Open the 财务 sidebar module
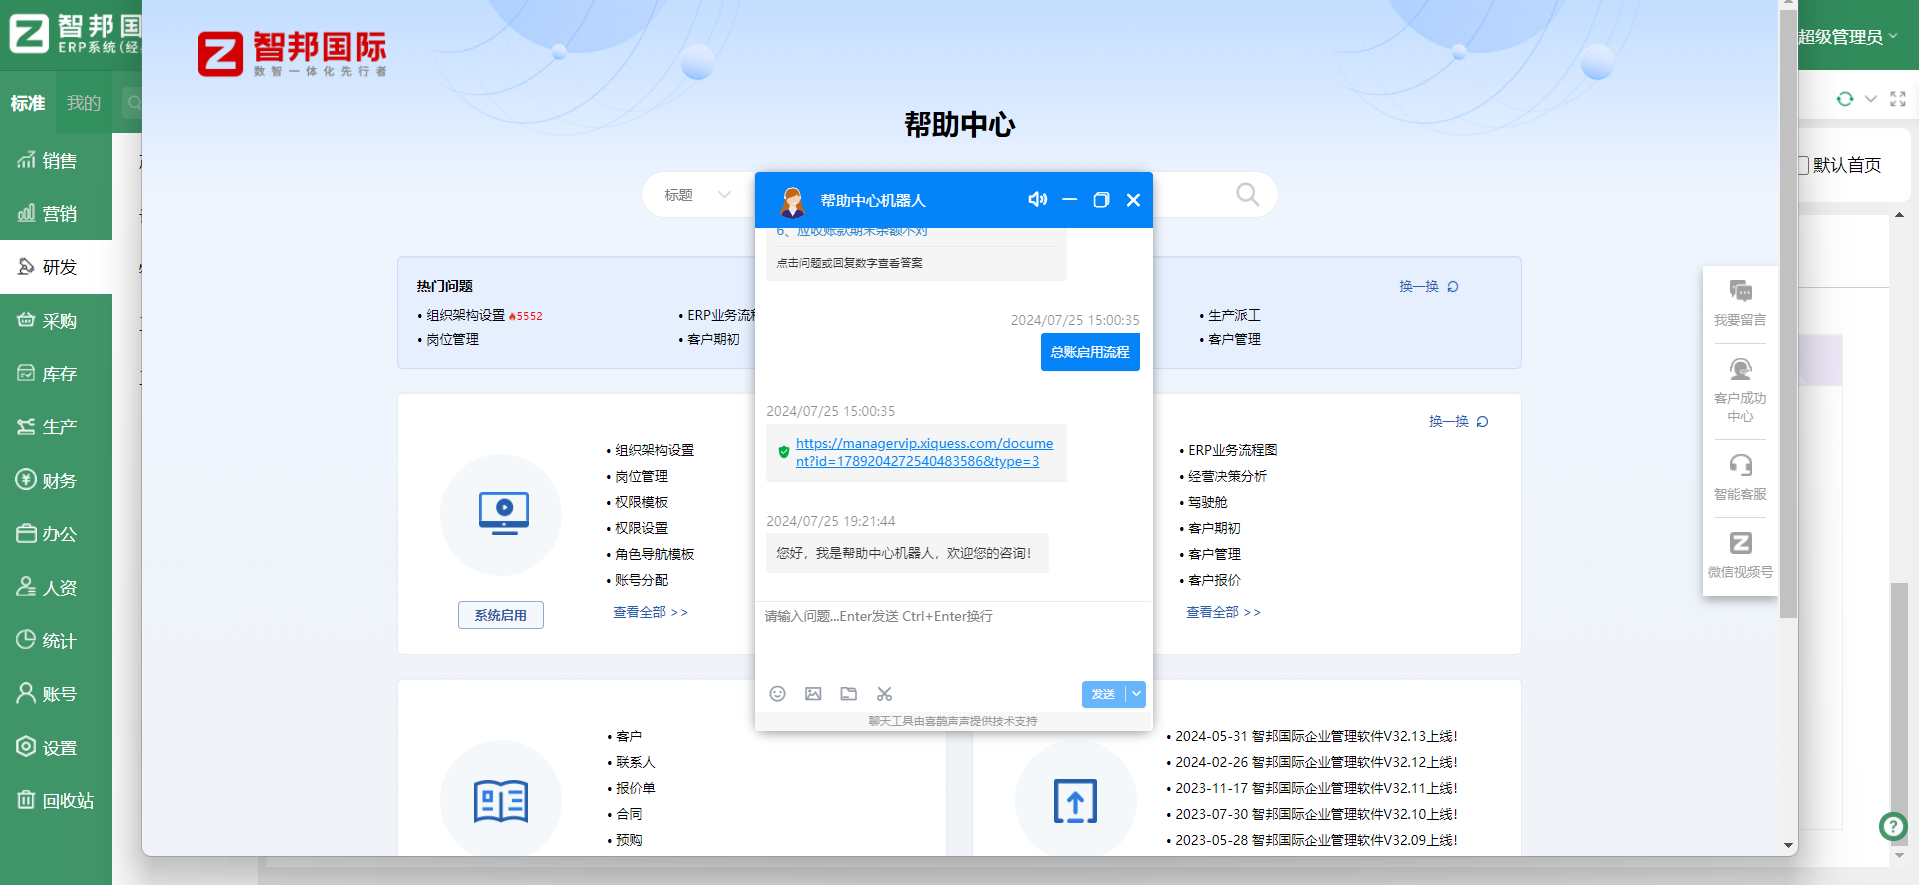 coord(56,481)
